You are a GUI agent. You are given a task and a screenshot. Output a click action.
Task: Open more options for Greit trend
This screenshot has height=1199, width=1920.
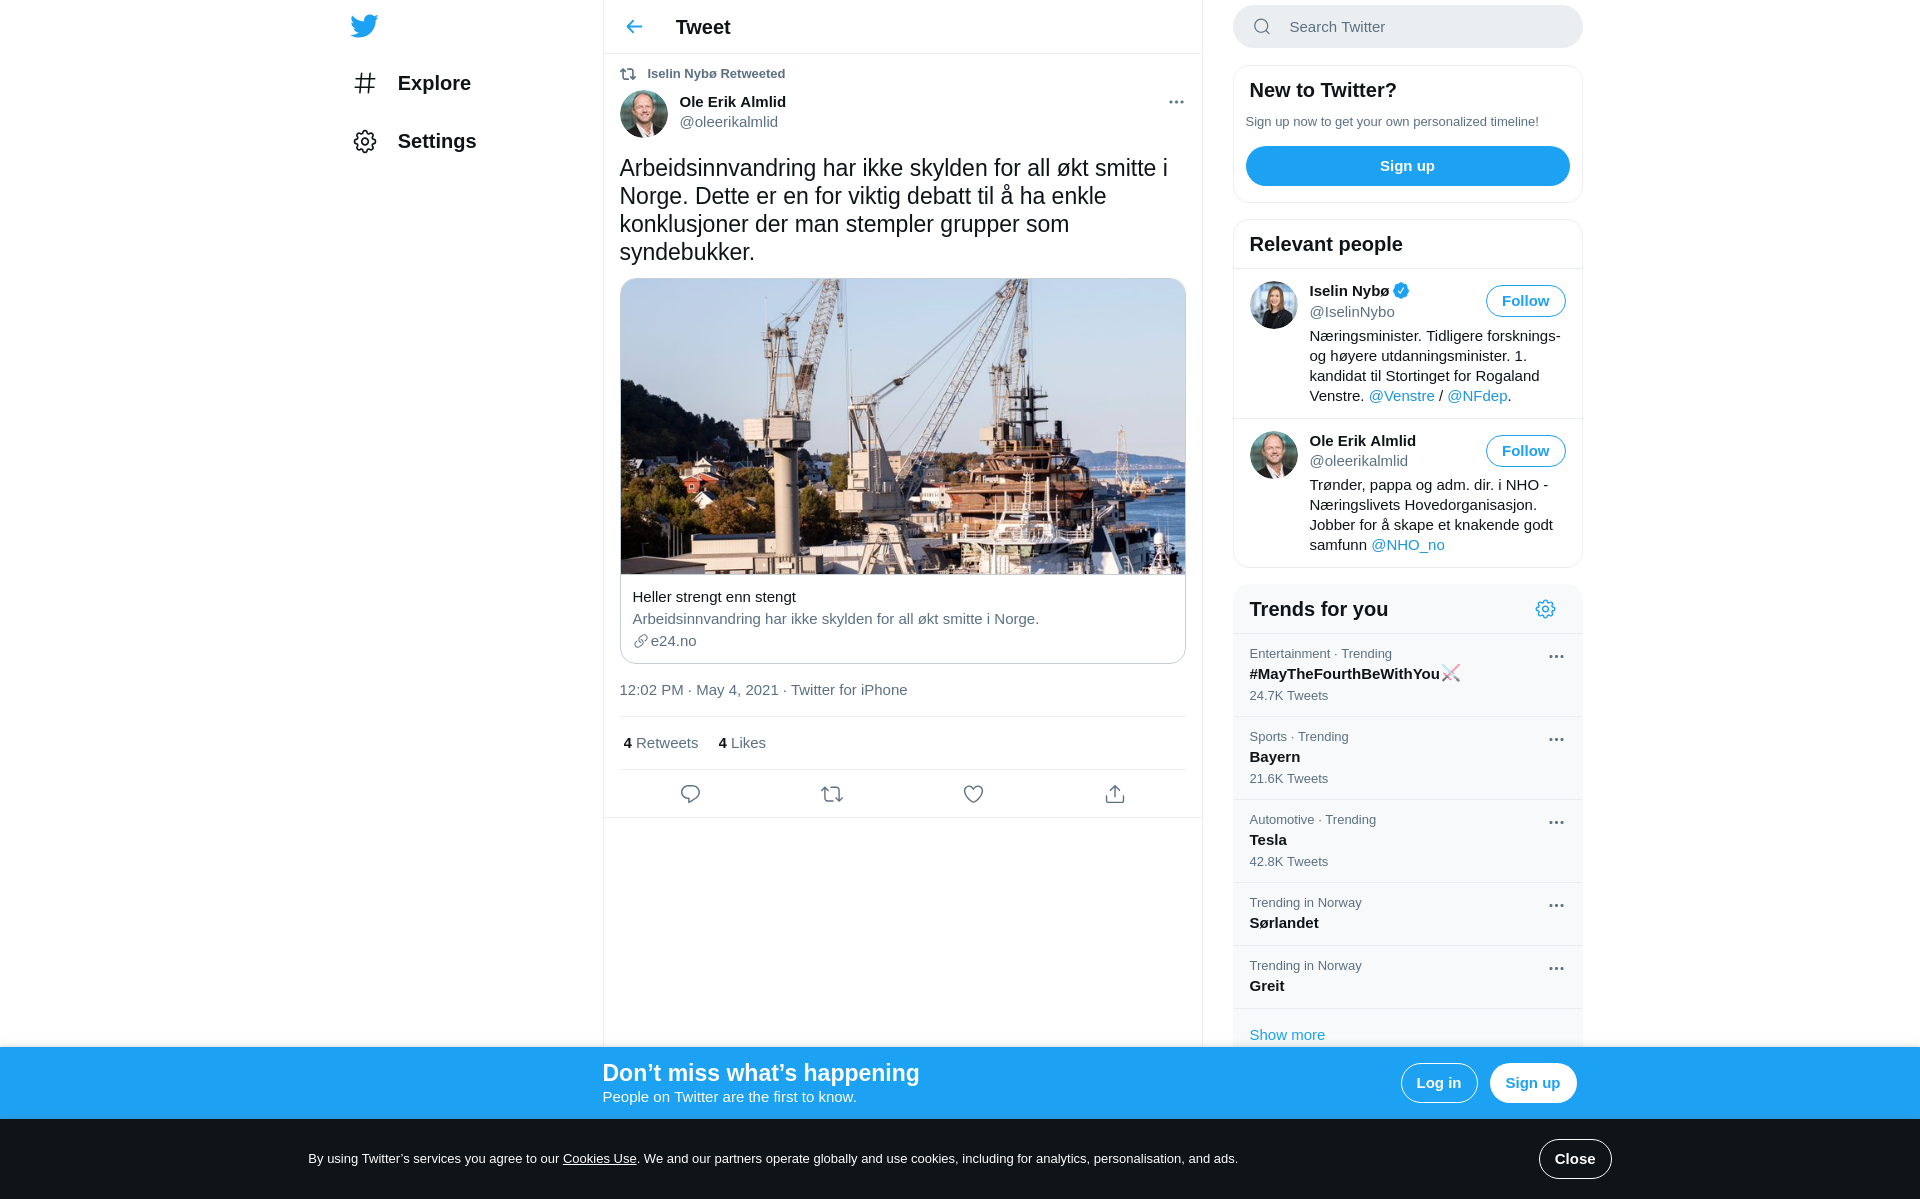[1556, 969]
